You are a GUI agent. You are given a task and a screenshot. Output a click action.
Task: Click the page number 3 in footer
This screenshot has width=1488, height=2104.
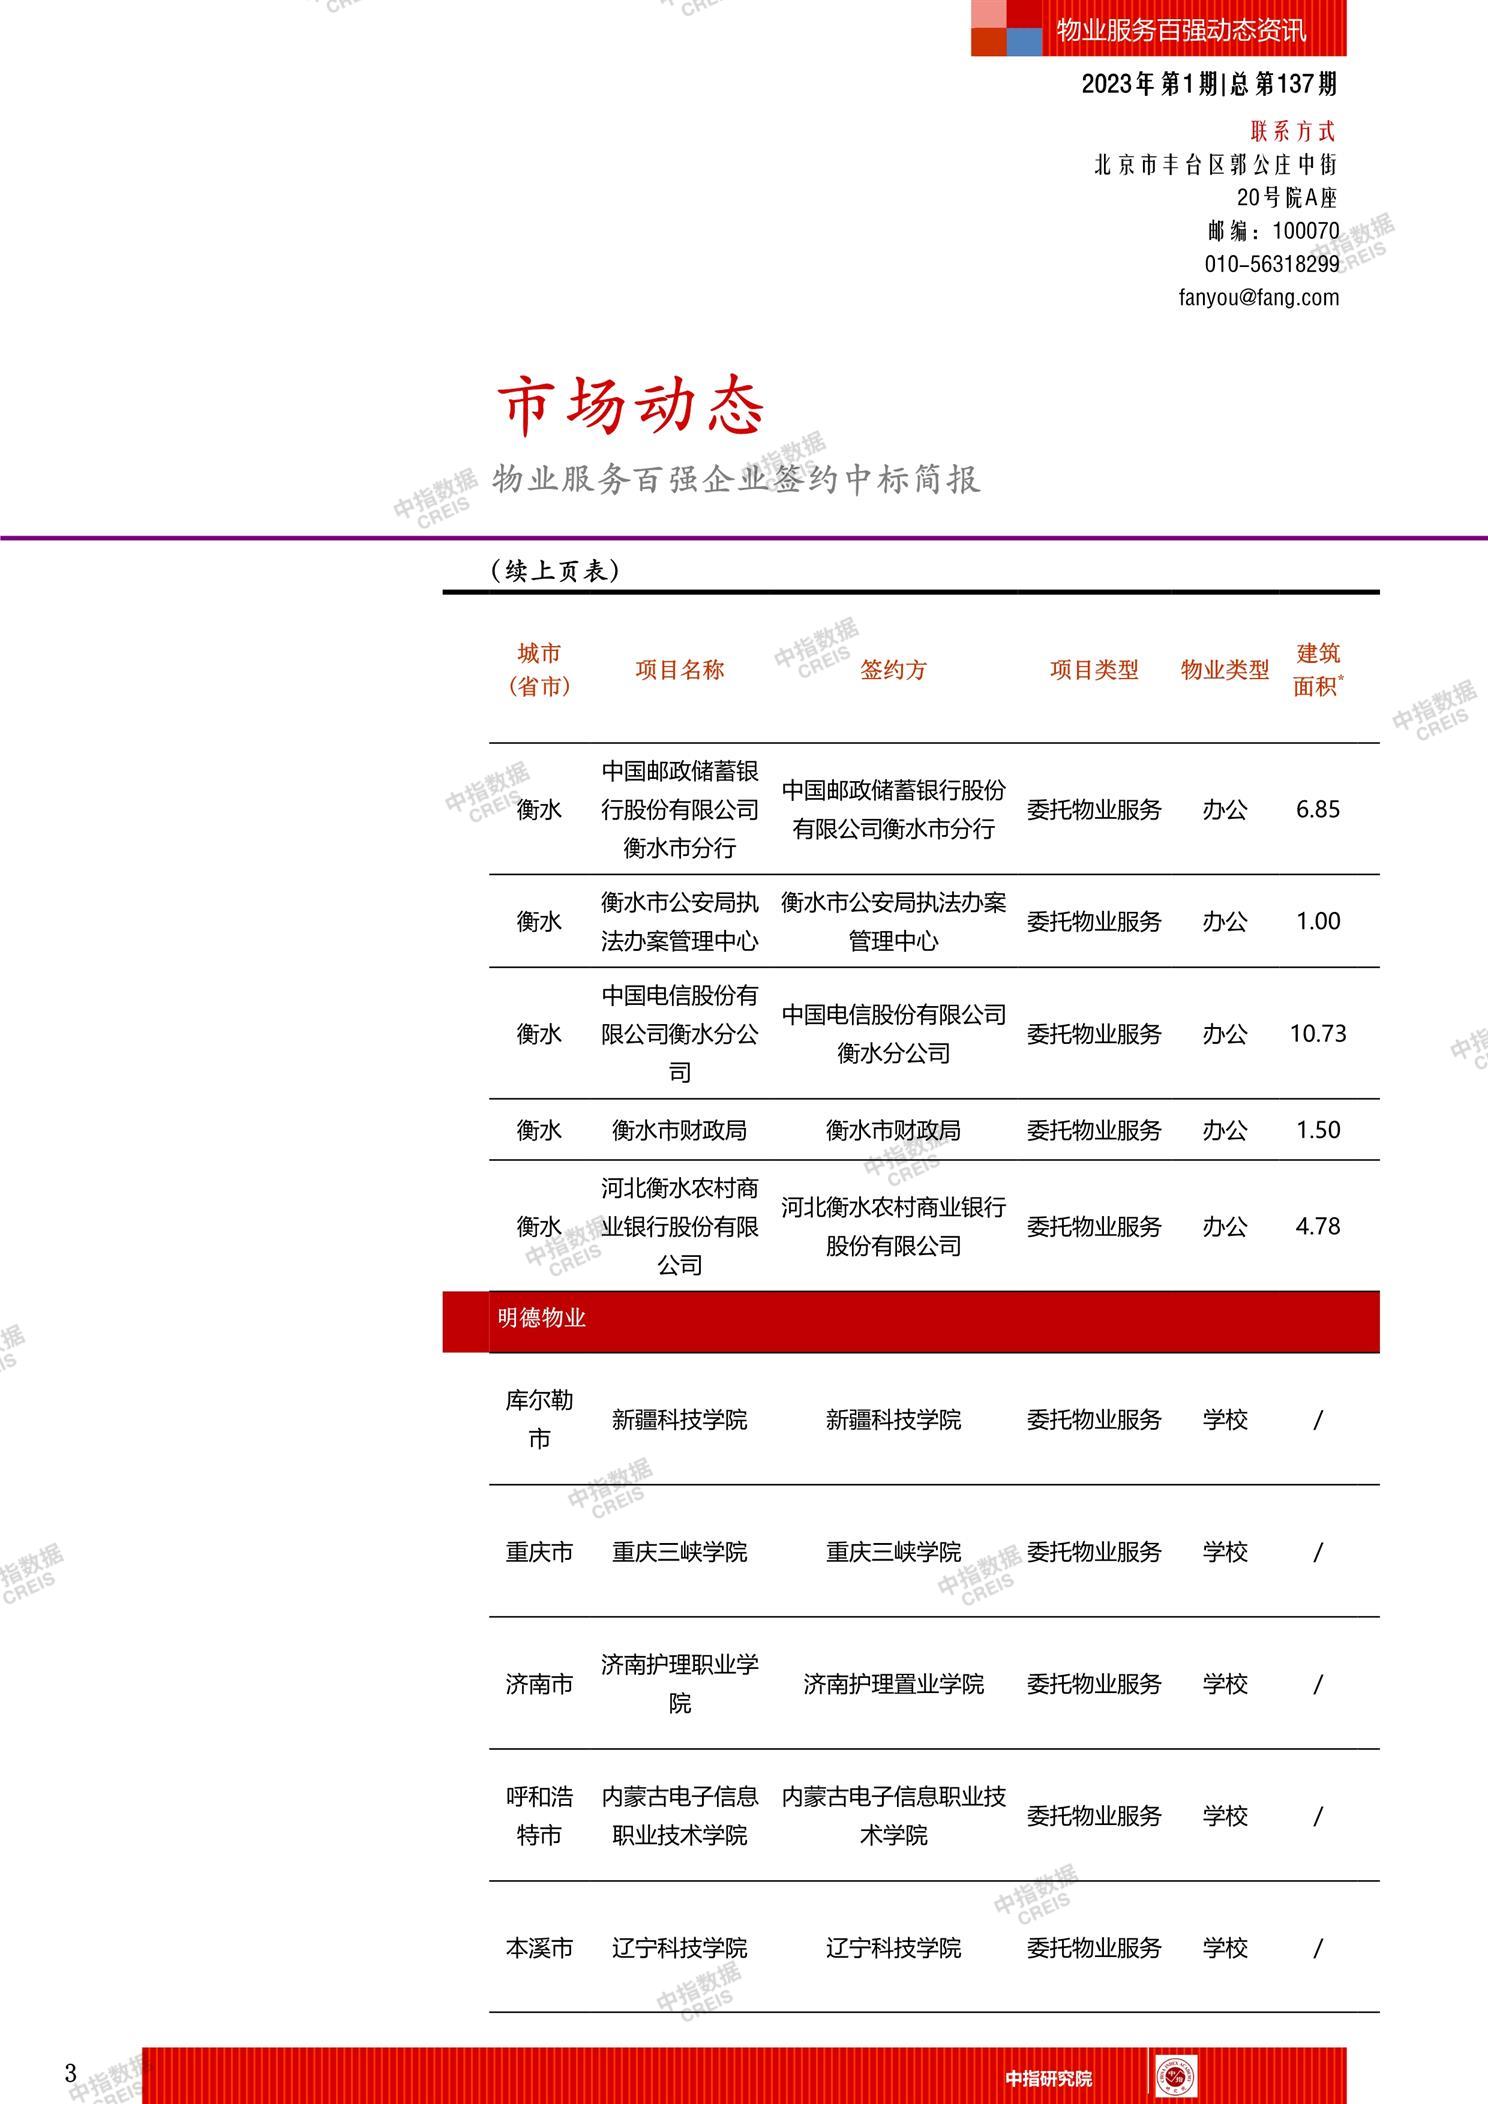(x=70, y=2074)
